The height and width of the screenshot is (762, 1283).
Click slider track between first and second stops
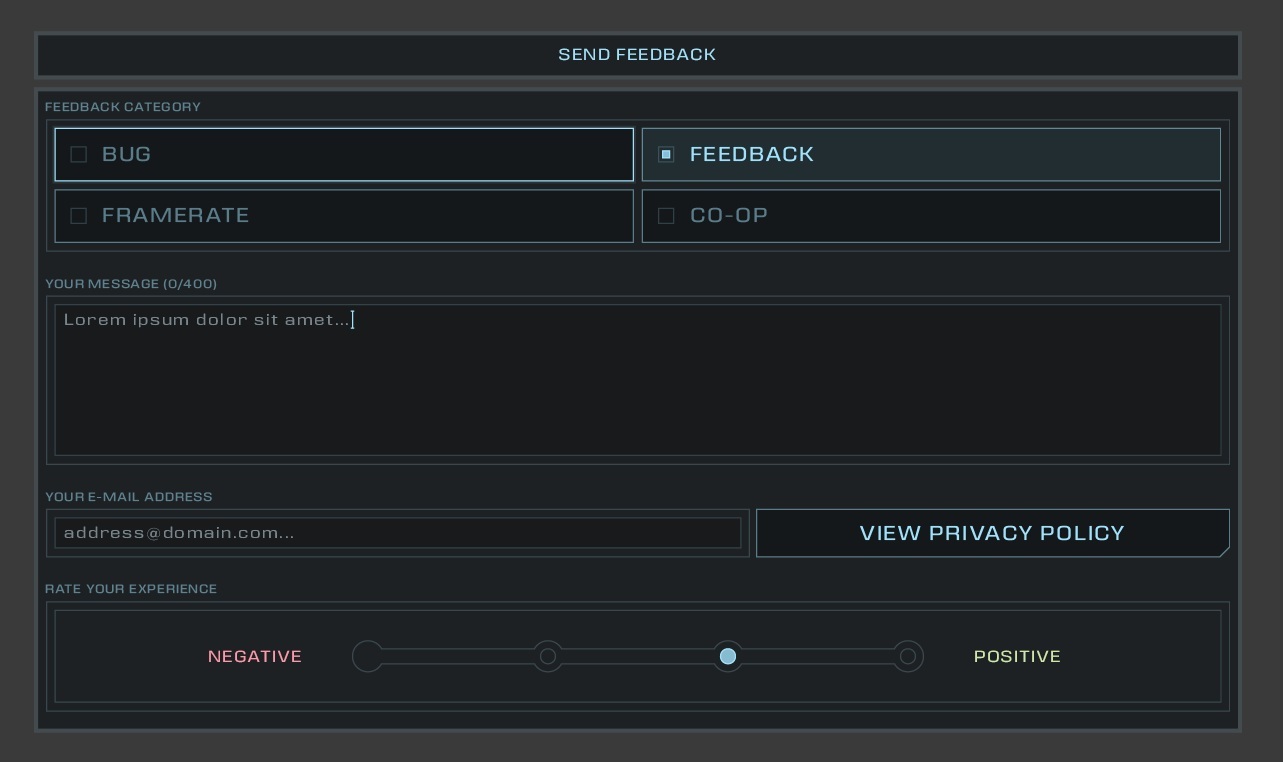click(x=458, y=657)
